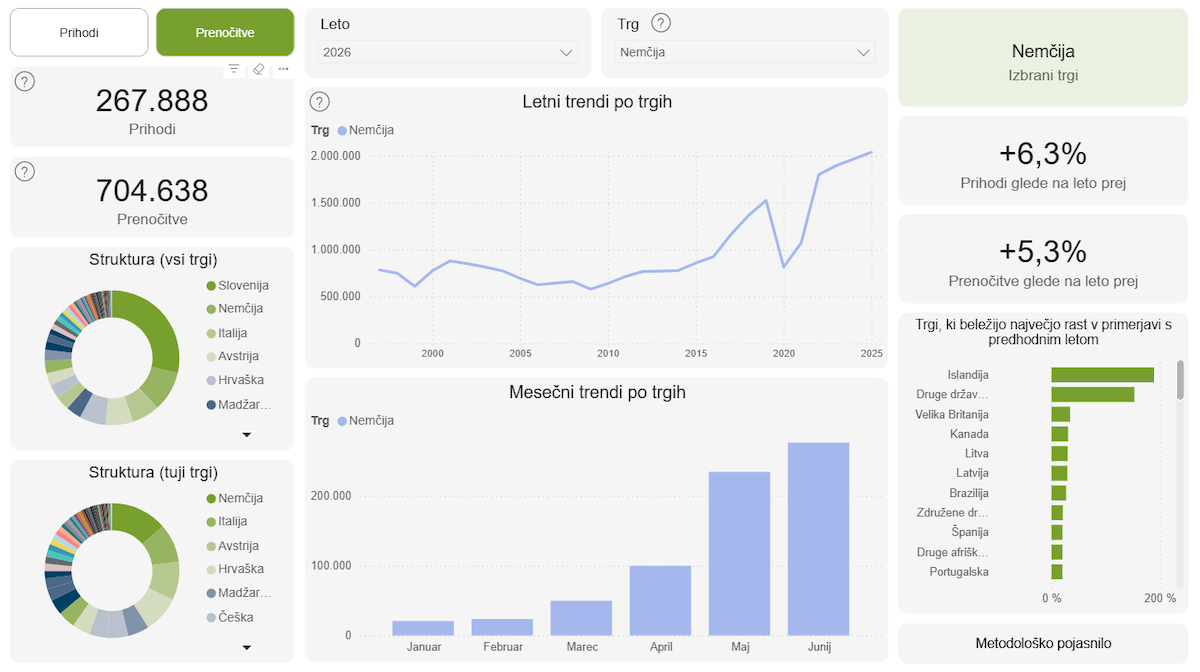Viewport: 1200px width, 672px height.
Task: Click the filter icon above Prihodi card
Action: point(234,69)
